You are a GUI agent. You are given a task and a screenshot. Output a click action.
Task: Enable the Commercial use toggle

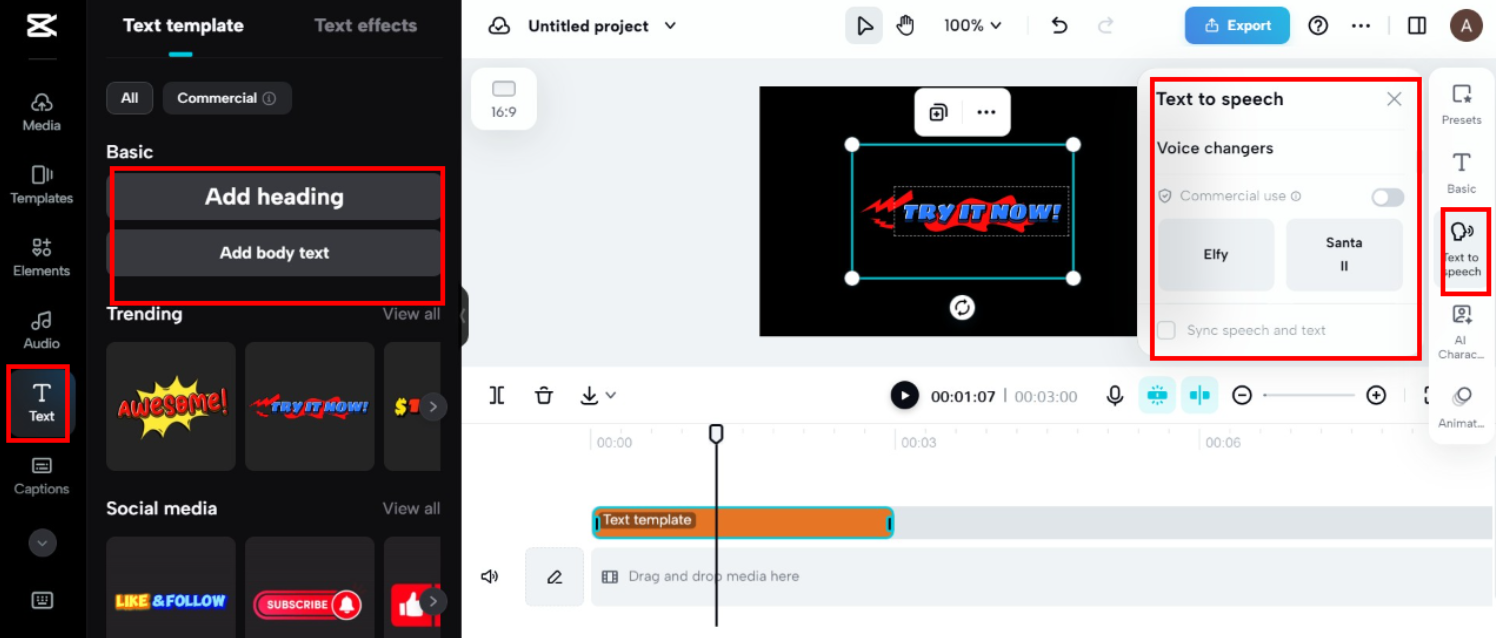(1387, 197)
